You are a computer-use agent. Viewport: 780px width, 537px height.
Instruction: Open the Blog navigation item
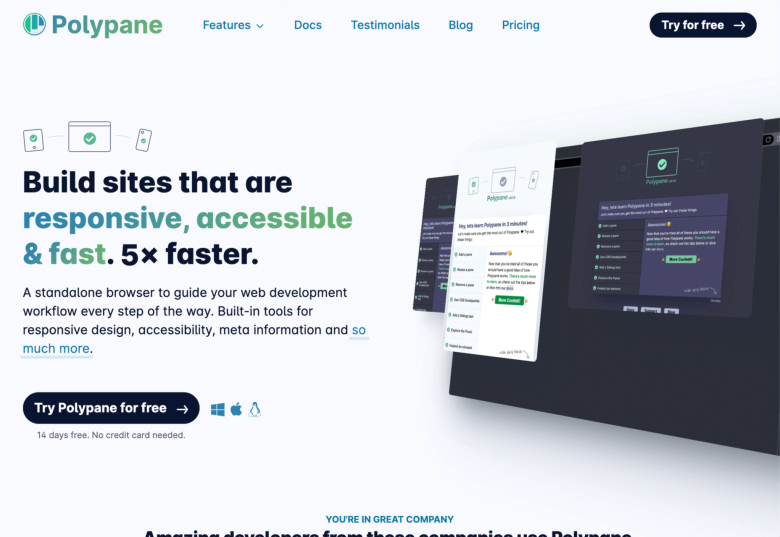pos(461,25)
